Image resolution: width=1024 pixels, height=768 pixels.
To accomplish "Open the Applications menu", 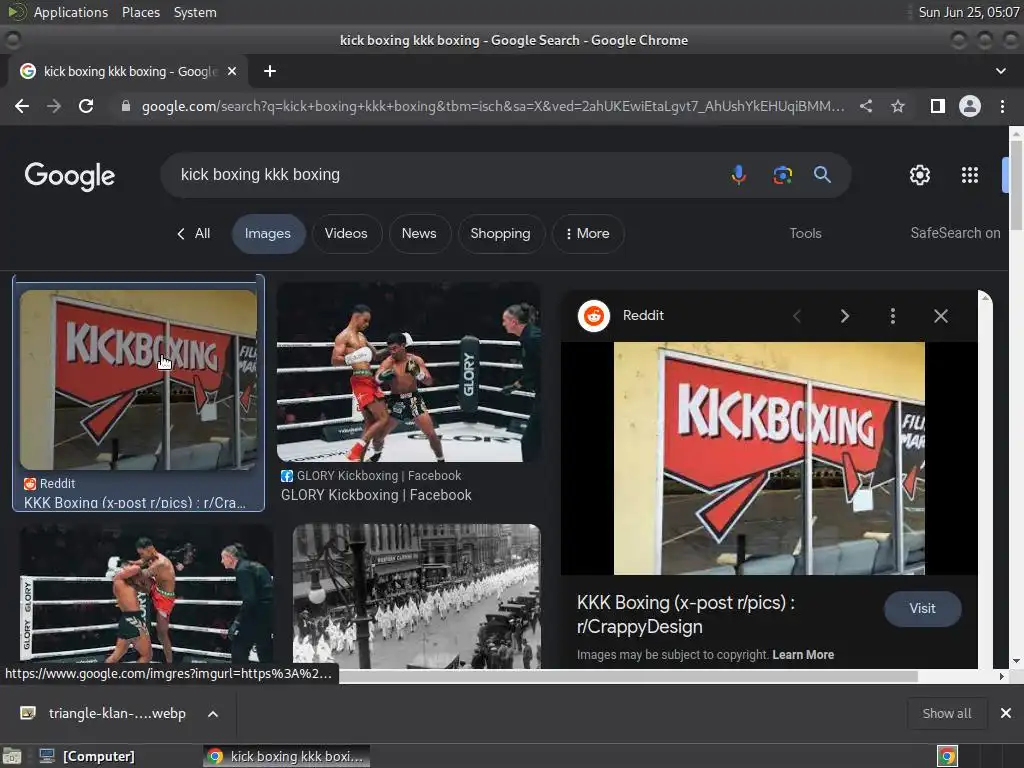I will click(x=71, y=12).
